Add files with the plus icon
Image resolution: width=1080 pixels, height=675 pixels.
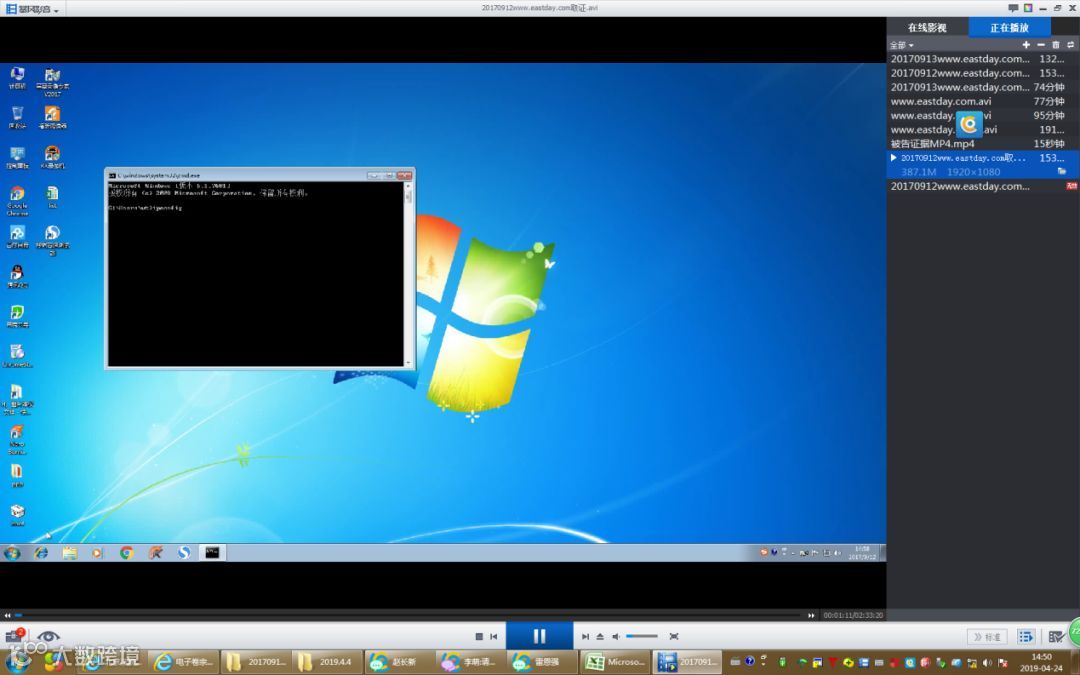[1026, 45]
